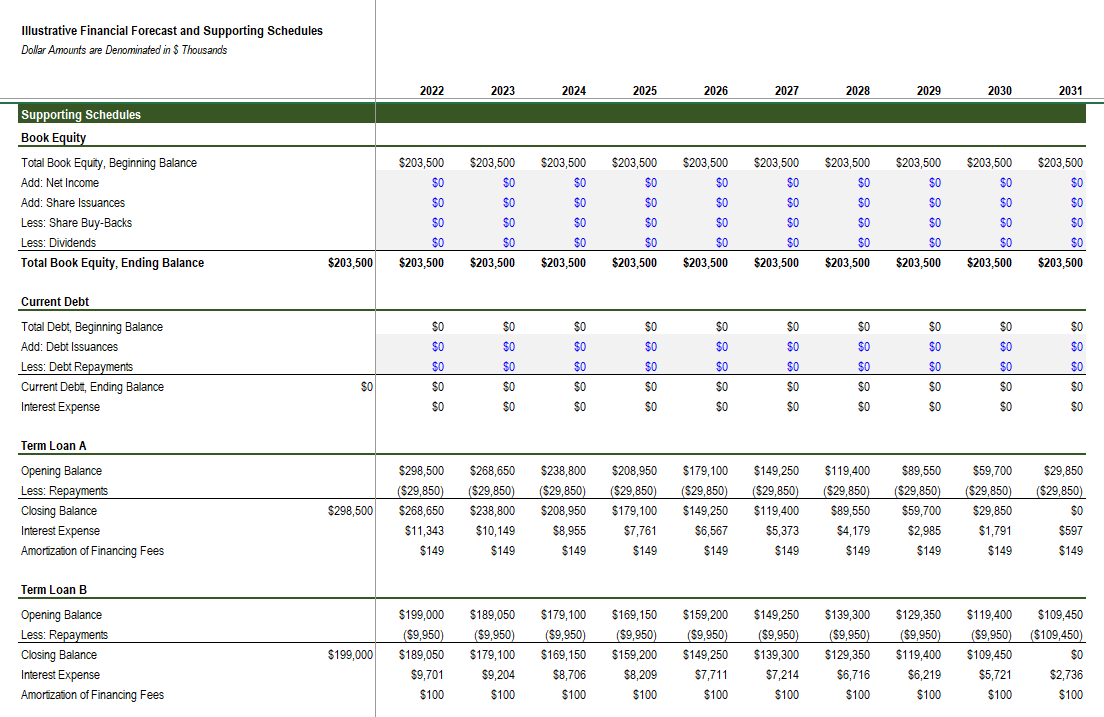Screen dimensions: 1104x717
Task: Click Term Loan B interest expense $6,219
Action: point(924,675)
